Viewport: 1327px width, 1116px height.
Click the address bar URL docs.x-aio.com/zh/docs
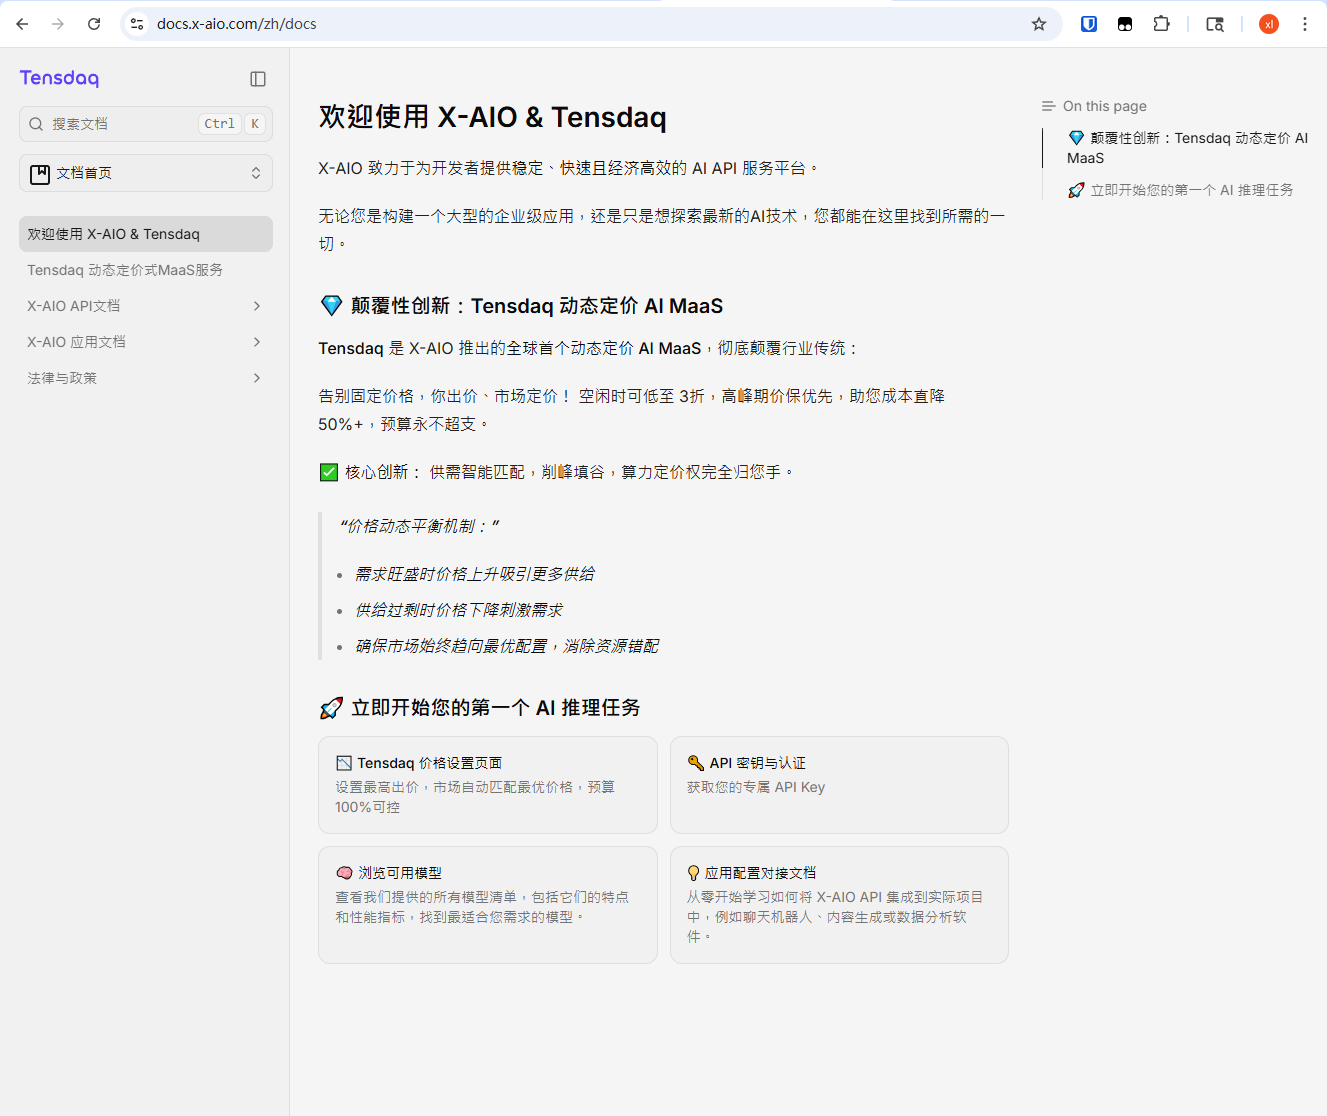237,24
